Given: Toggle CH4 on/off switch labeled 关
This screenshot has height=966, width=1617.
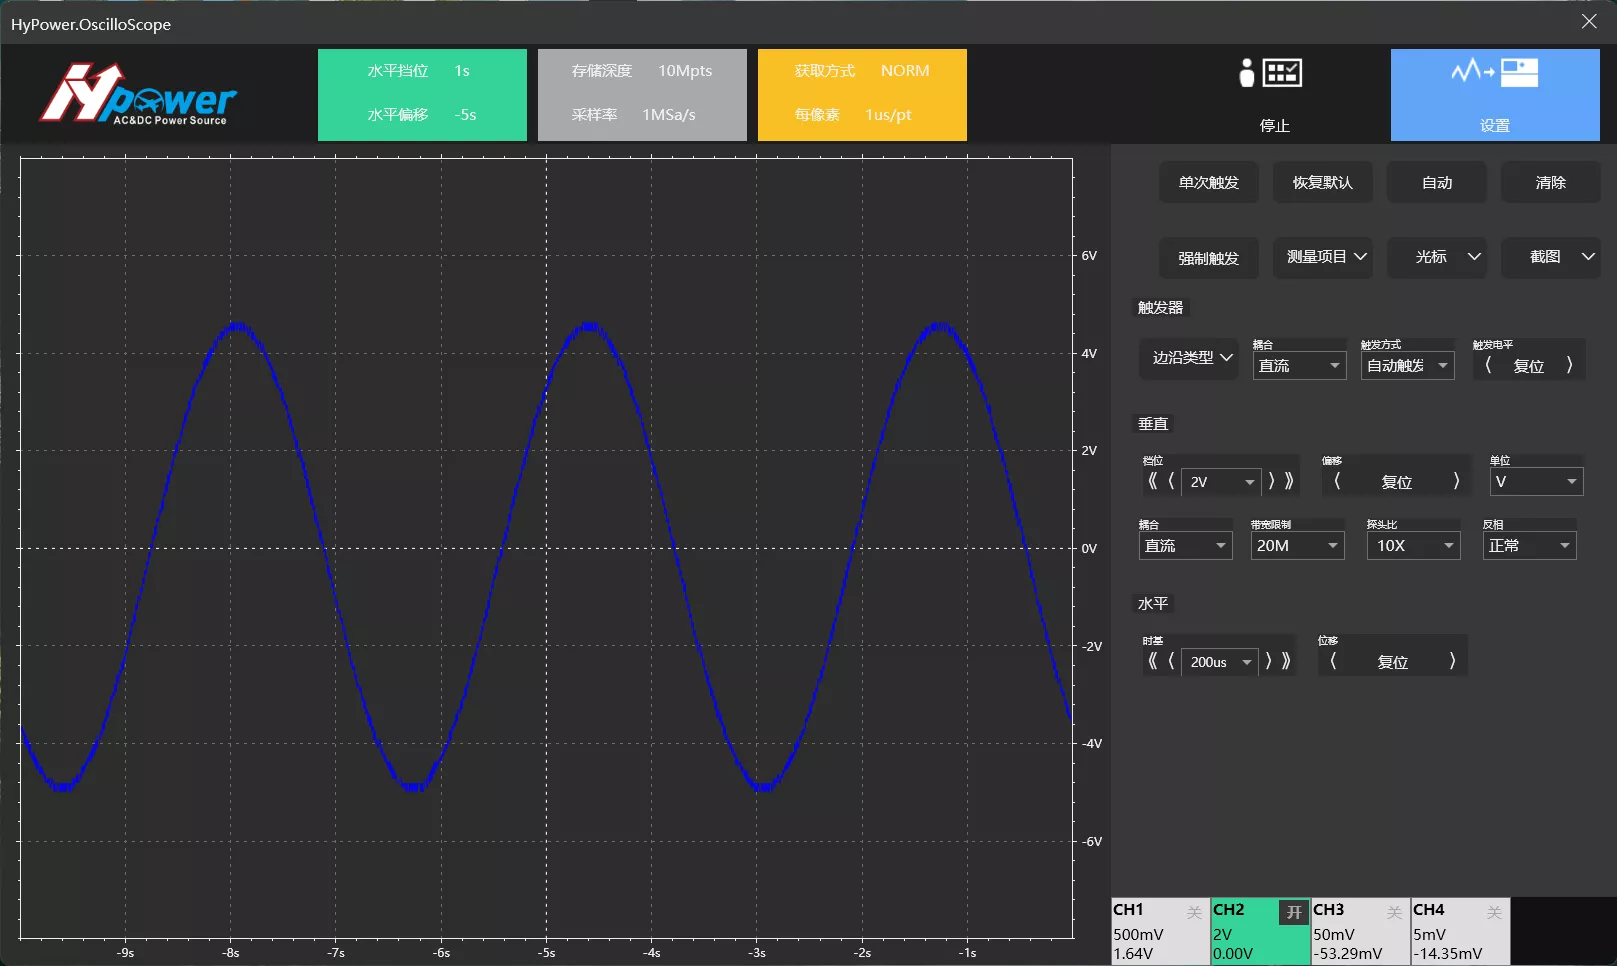Looking at the screenshot, I should 1494,912.
